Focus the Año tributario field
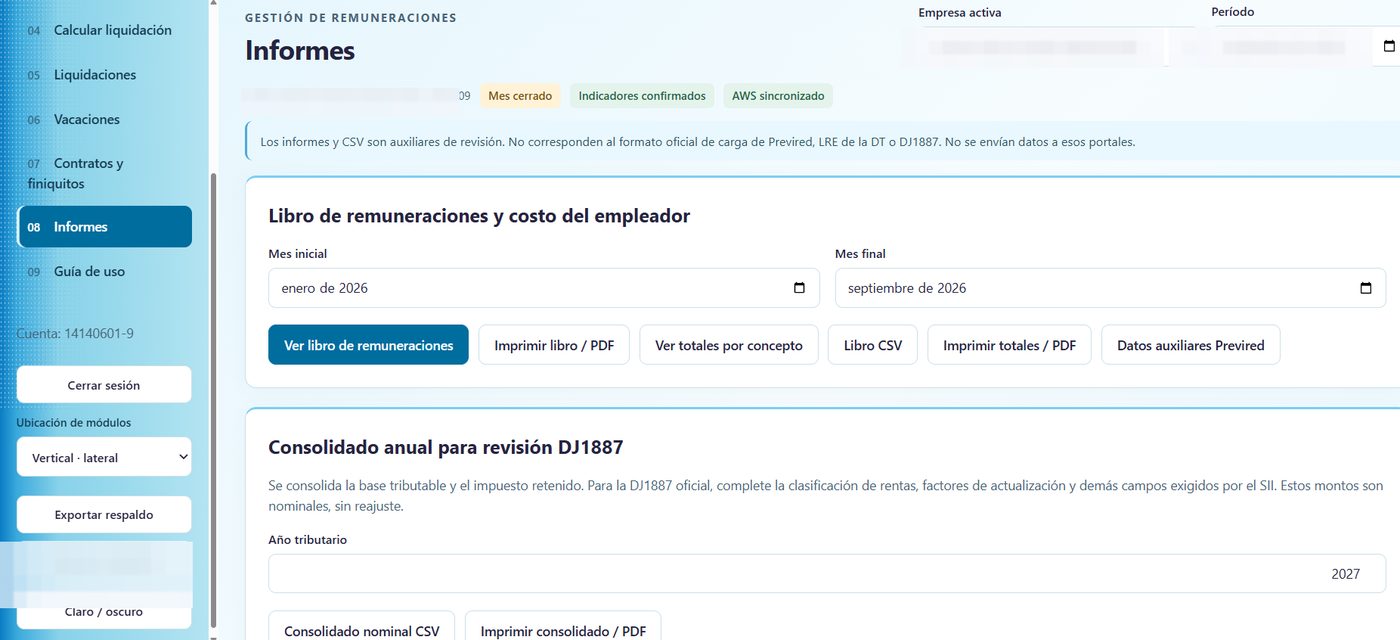This screenshot has width=1400, height=640. click(827, 574)
